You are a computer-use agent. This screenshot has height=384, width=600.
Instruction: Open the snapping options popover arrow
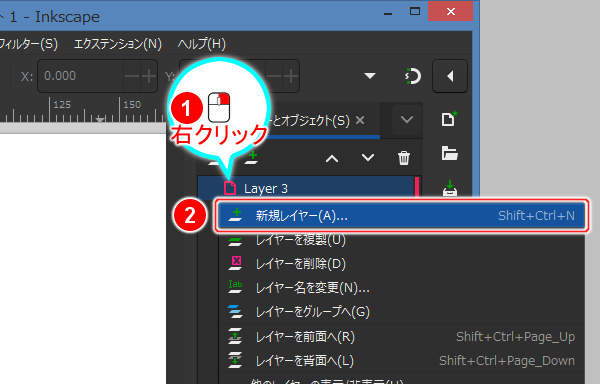coord(450,76)
